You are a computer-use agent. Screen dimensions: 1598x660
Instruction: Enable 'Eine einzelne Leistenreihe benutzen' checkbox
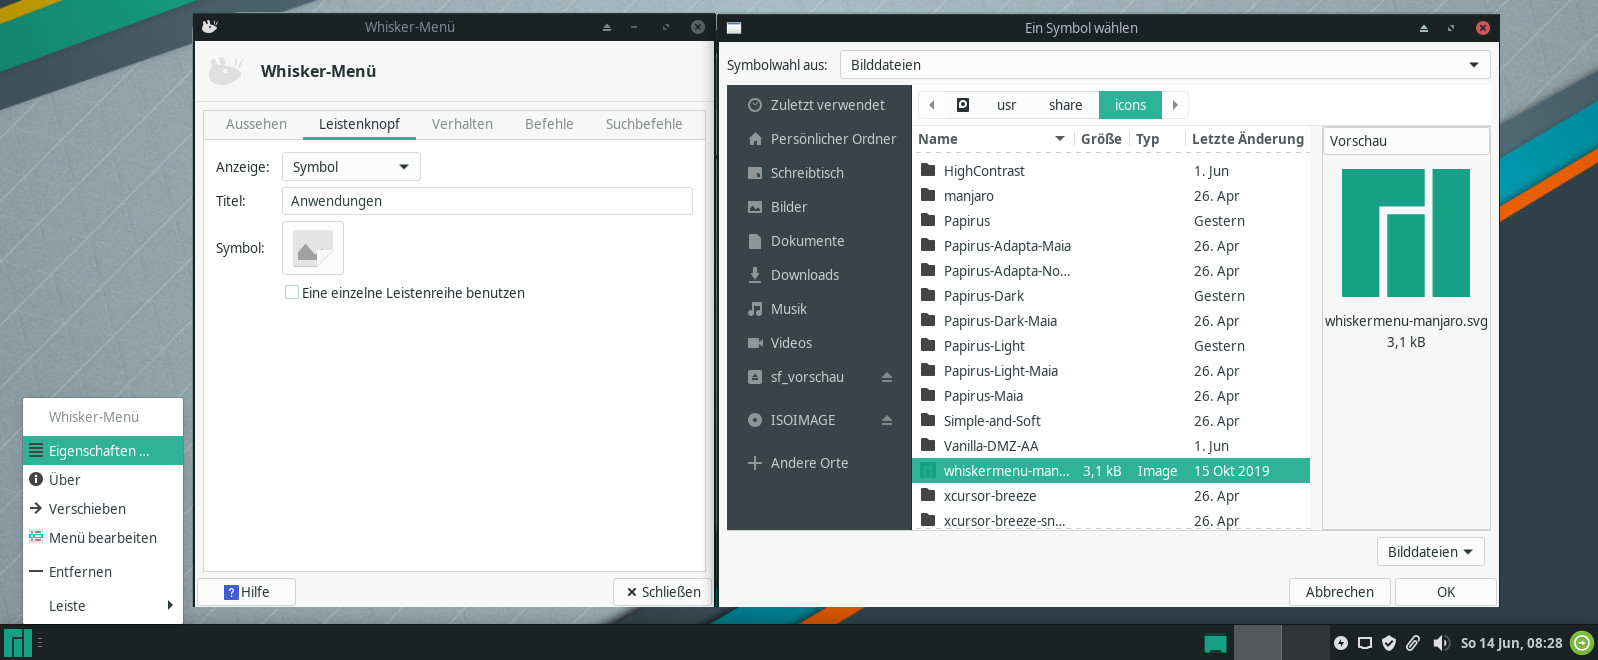point(292,293)
